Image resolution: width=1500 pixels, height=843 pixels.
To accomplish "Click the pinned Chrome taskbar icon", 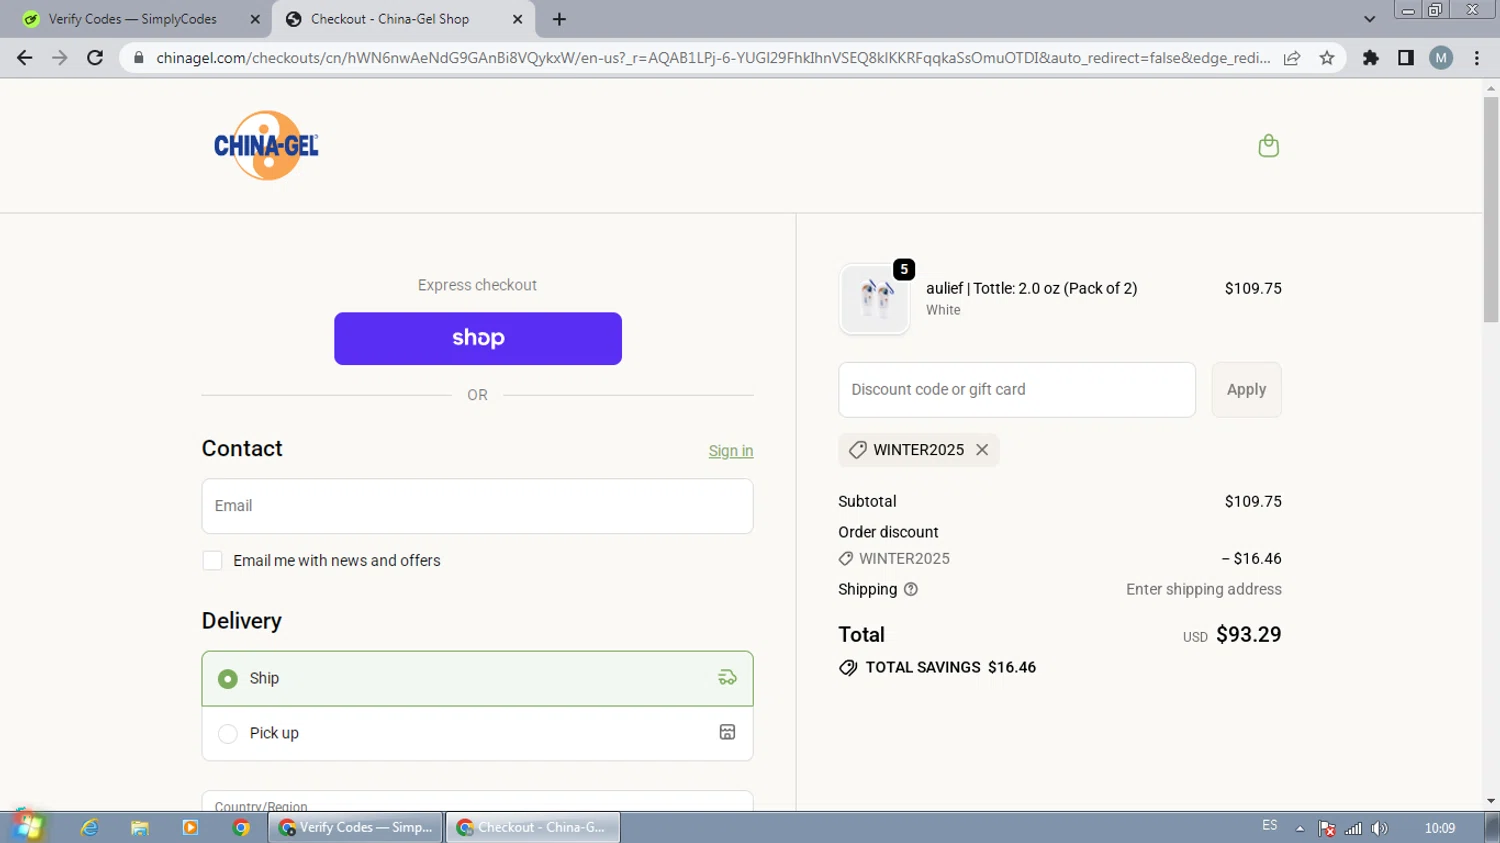I will [241, 828].
